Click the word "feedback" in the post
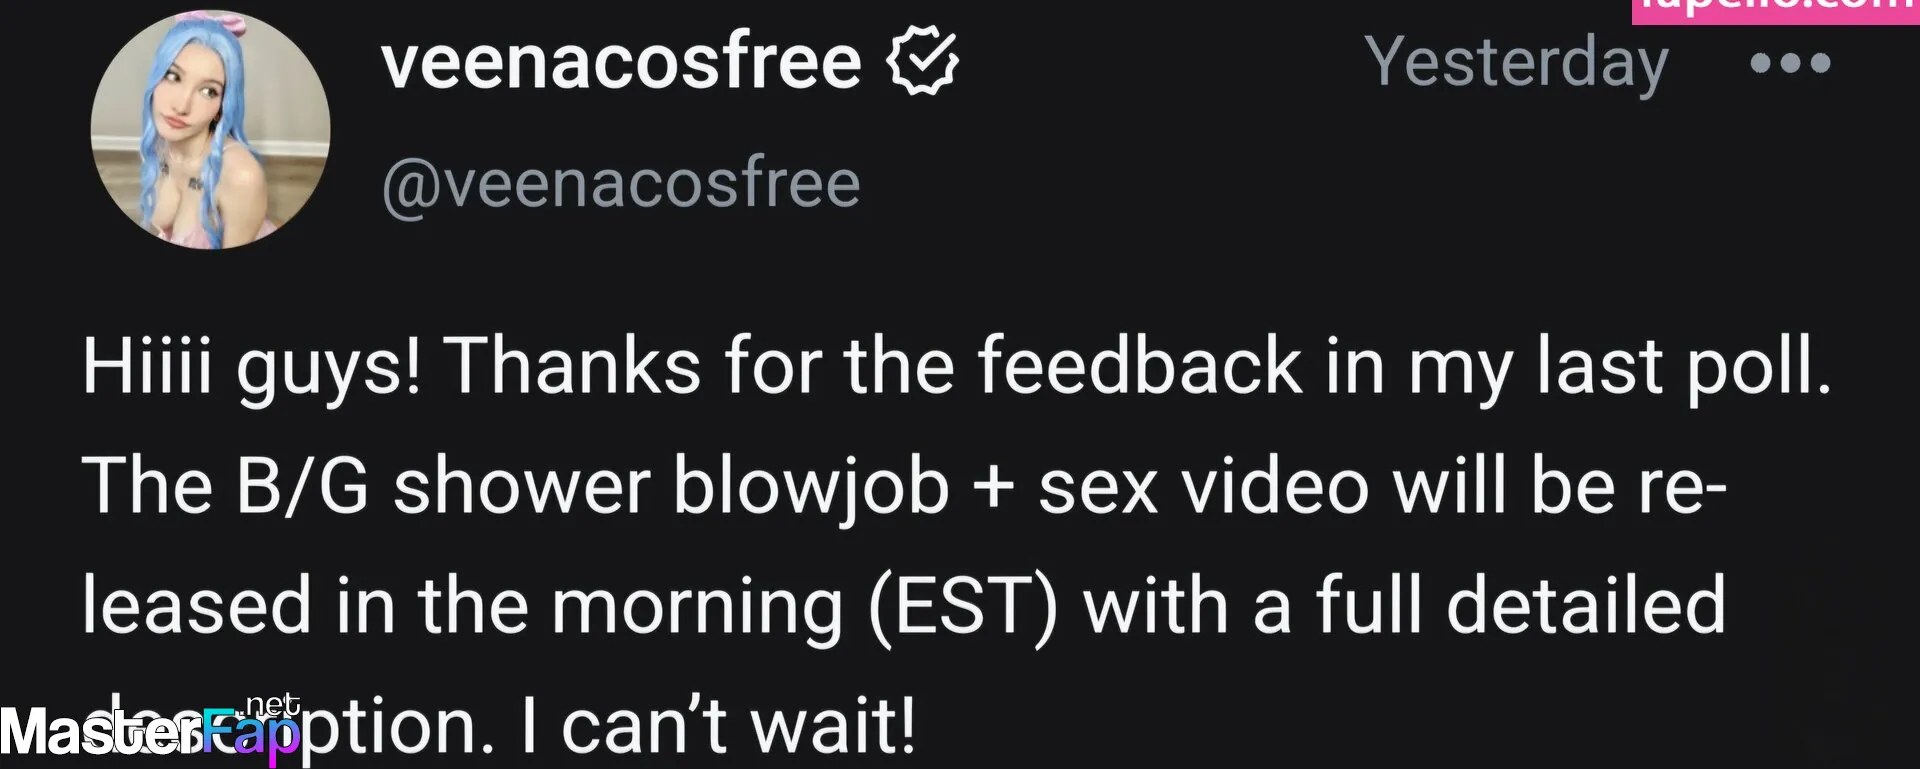 click(1139, 365)
